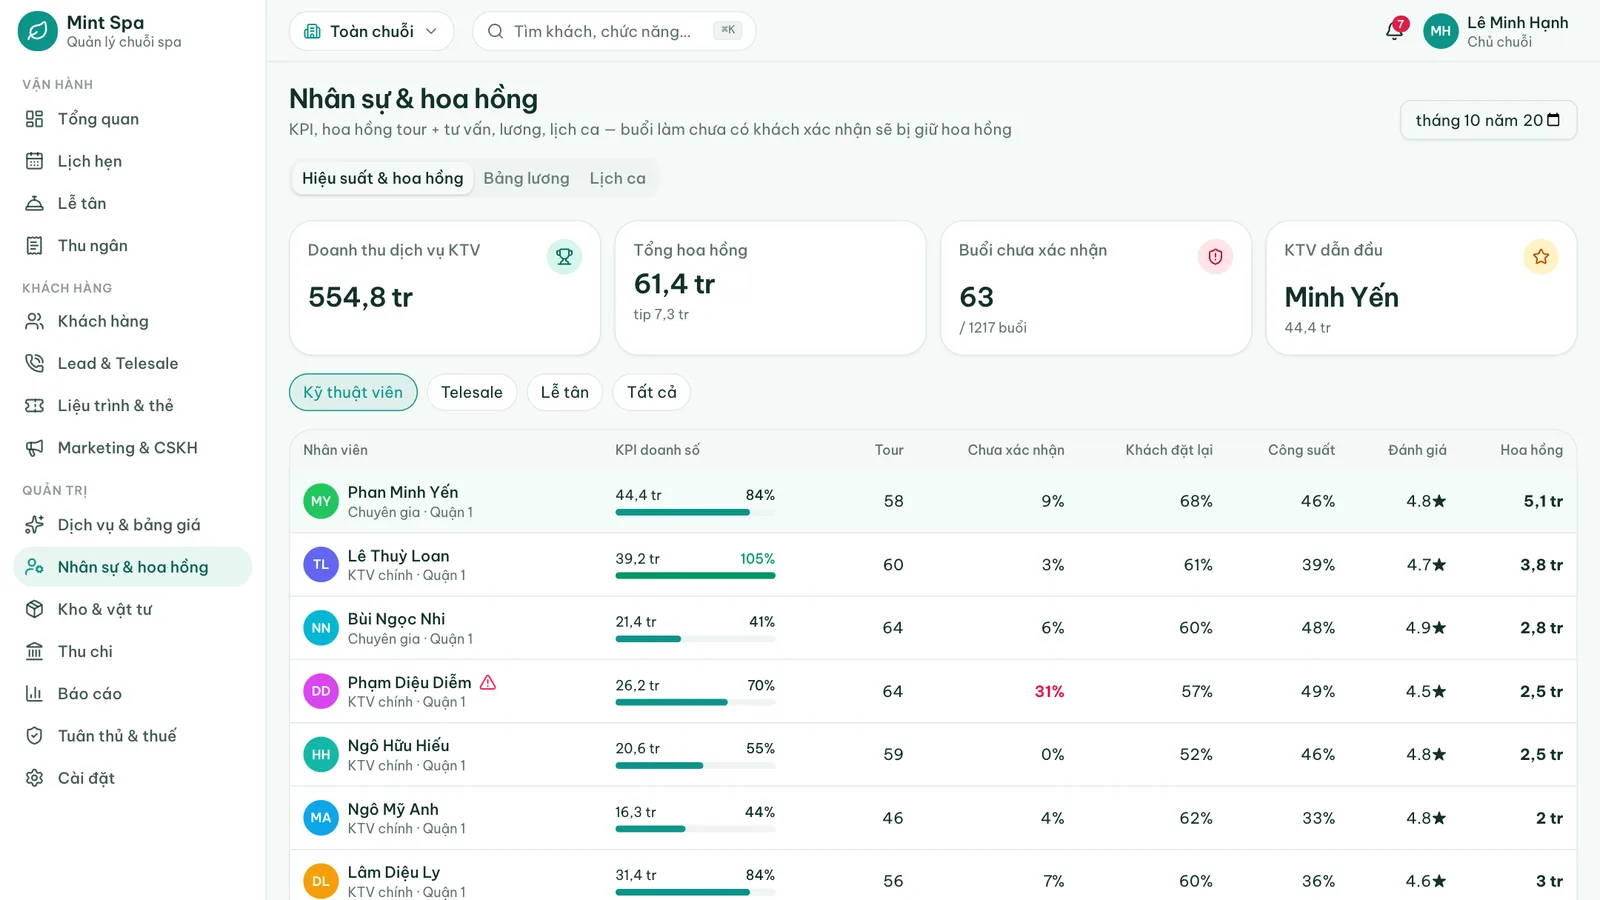
Task: Open the notifications bell
Action: point(1394,31)
